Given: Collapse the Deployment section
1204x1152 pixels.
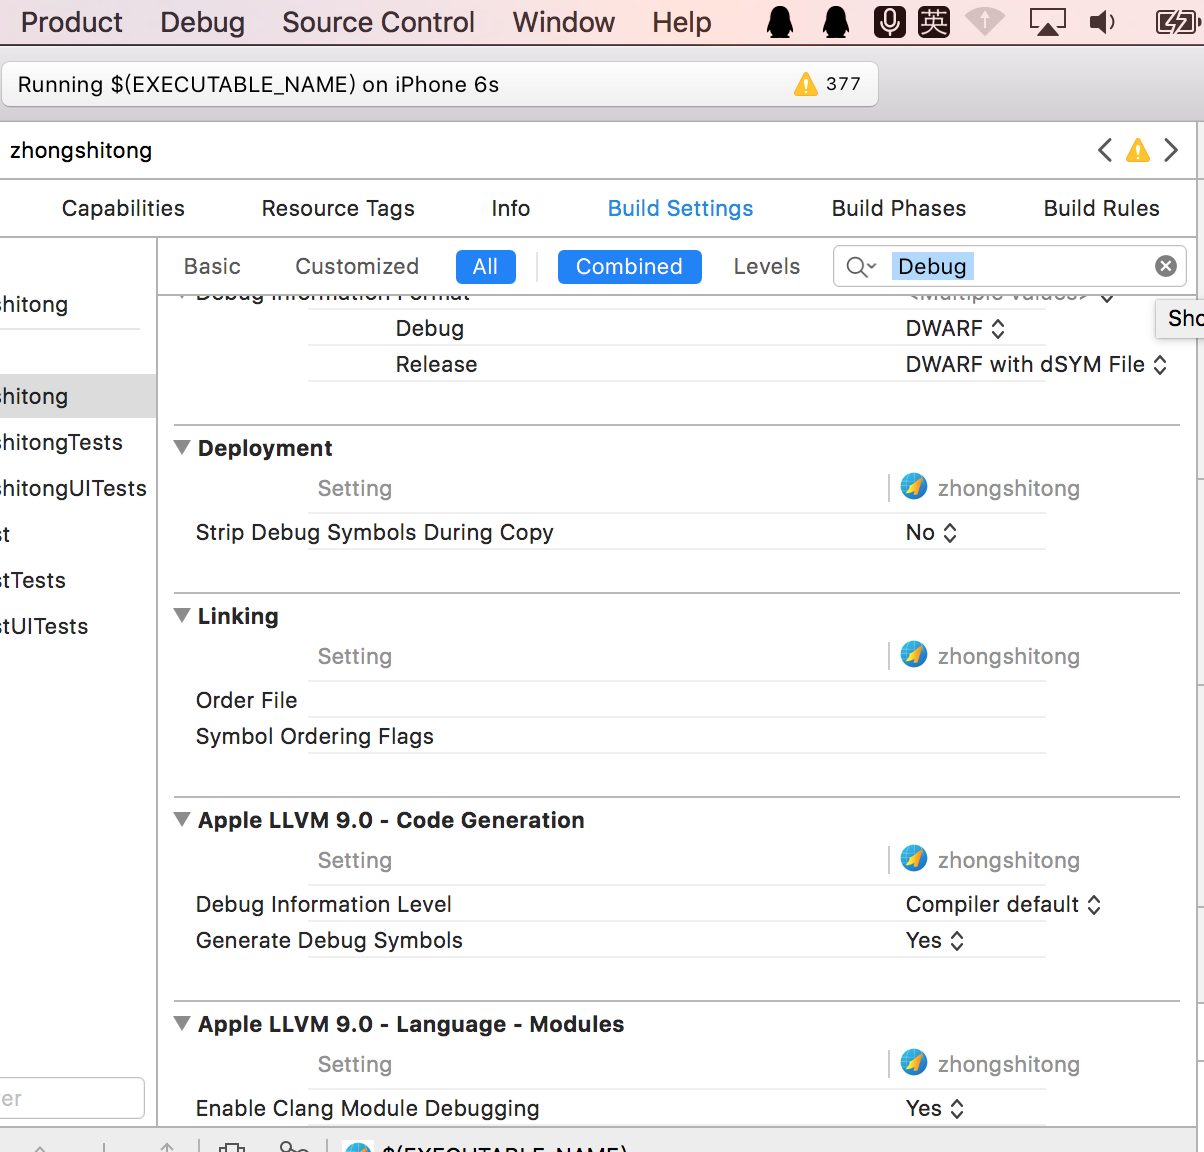Looking at the screenshot, I should click(182, 448).
